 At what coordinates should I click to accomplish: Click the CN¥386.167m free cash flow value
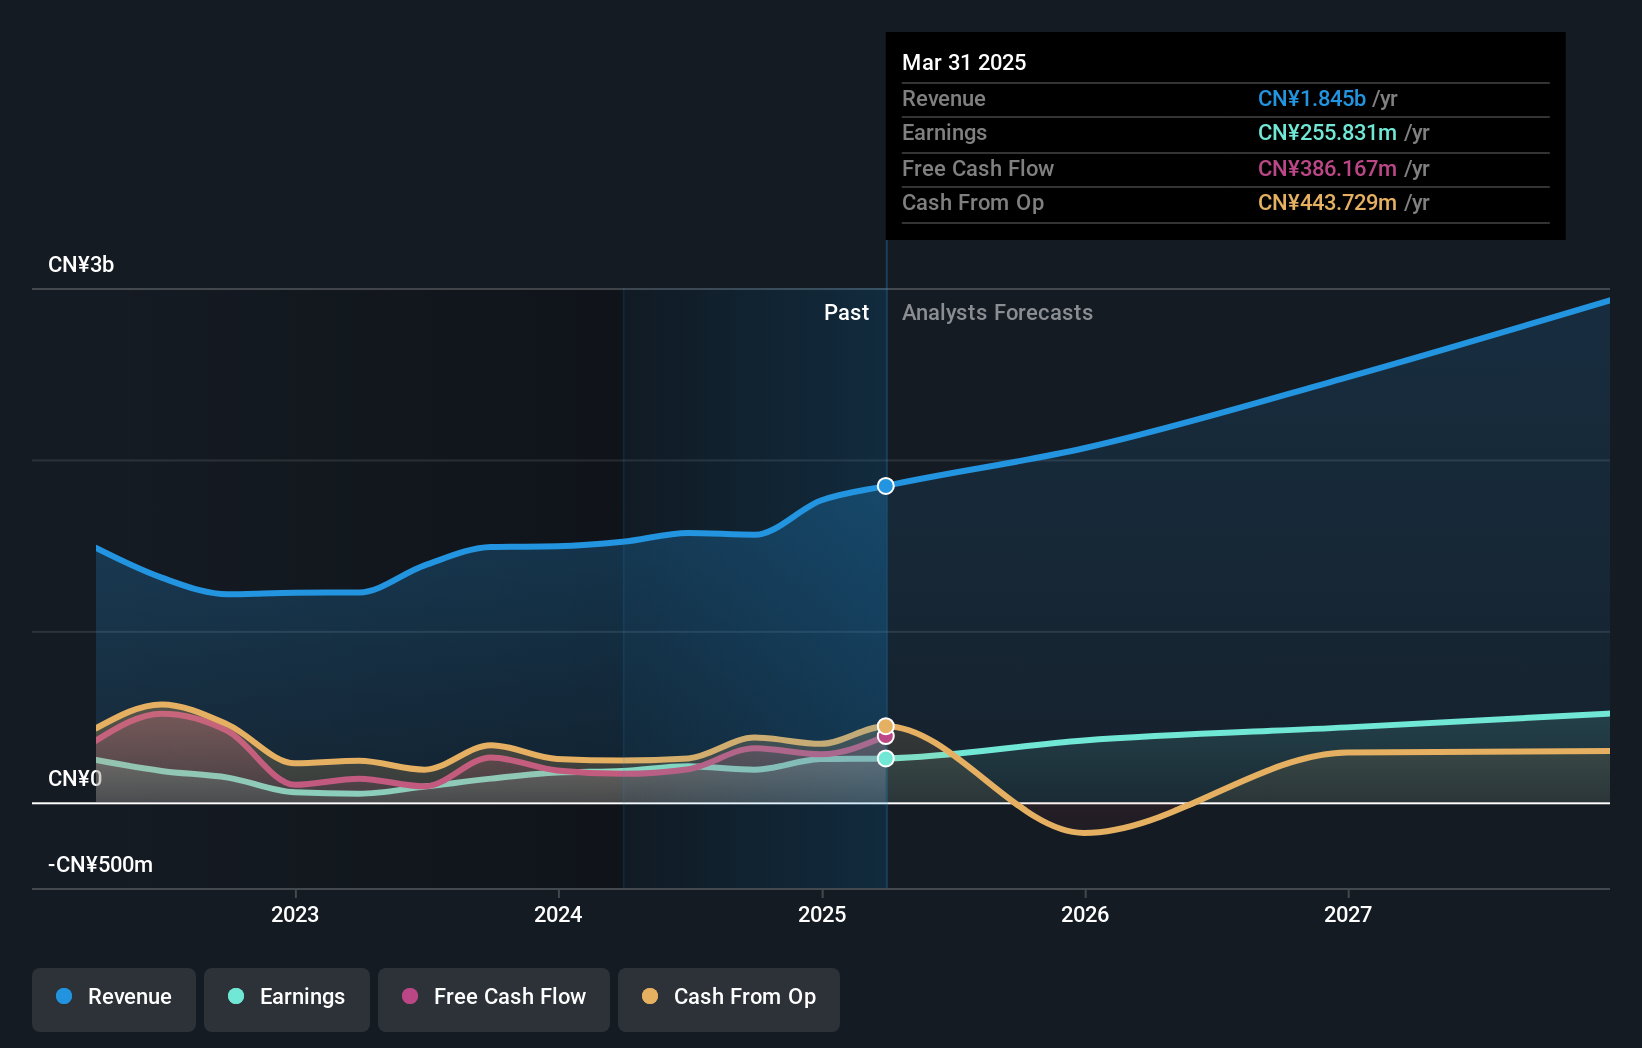coord(1327,169)
